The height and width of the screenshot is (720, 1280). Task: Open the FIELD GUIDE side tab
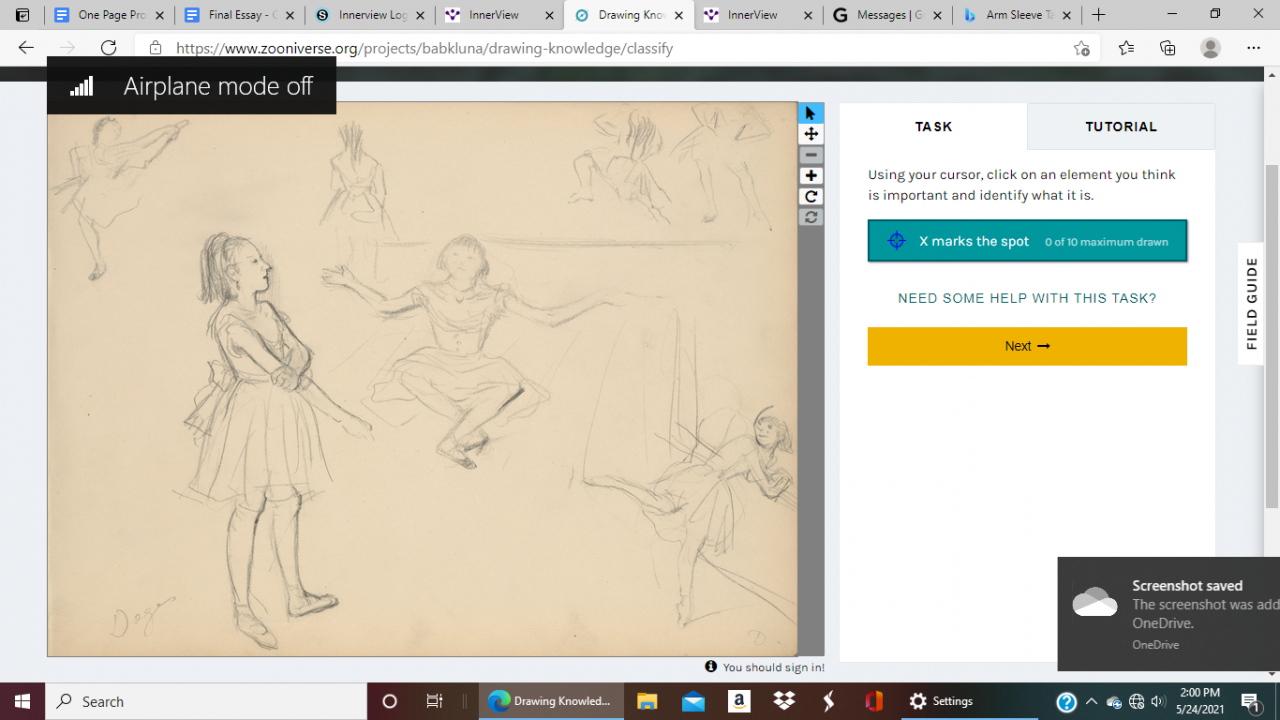click(1251, 304)
